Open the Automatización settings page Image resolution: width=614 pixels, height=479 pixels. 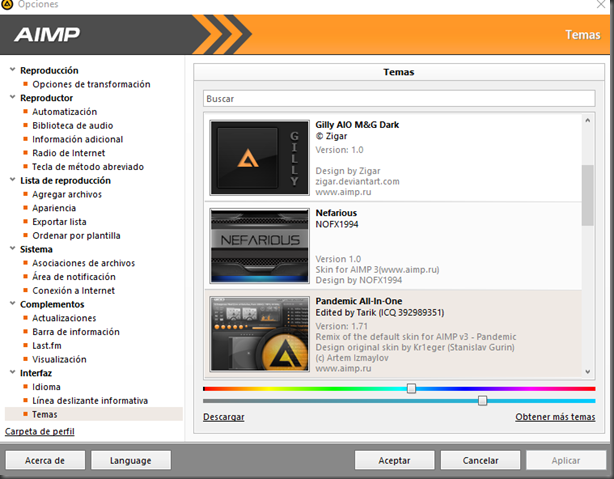click(x=65, y=112)
